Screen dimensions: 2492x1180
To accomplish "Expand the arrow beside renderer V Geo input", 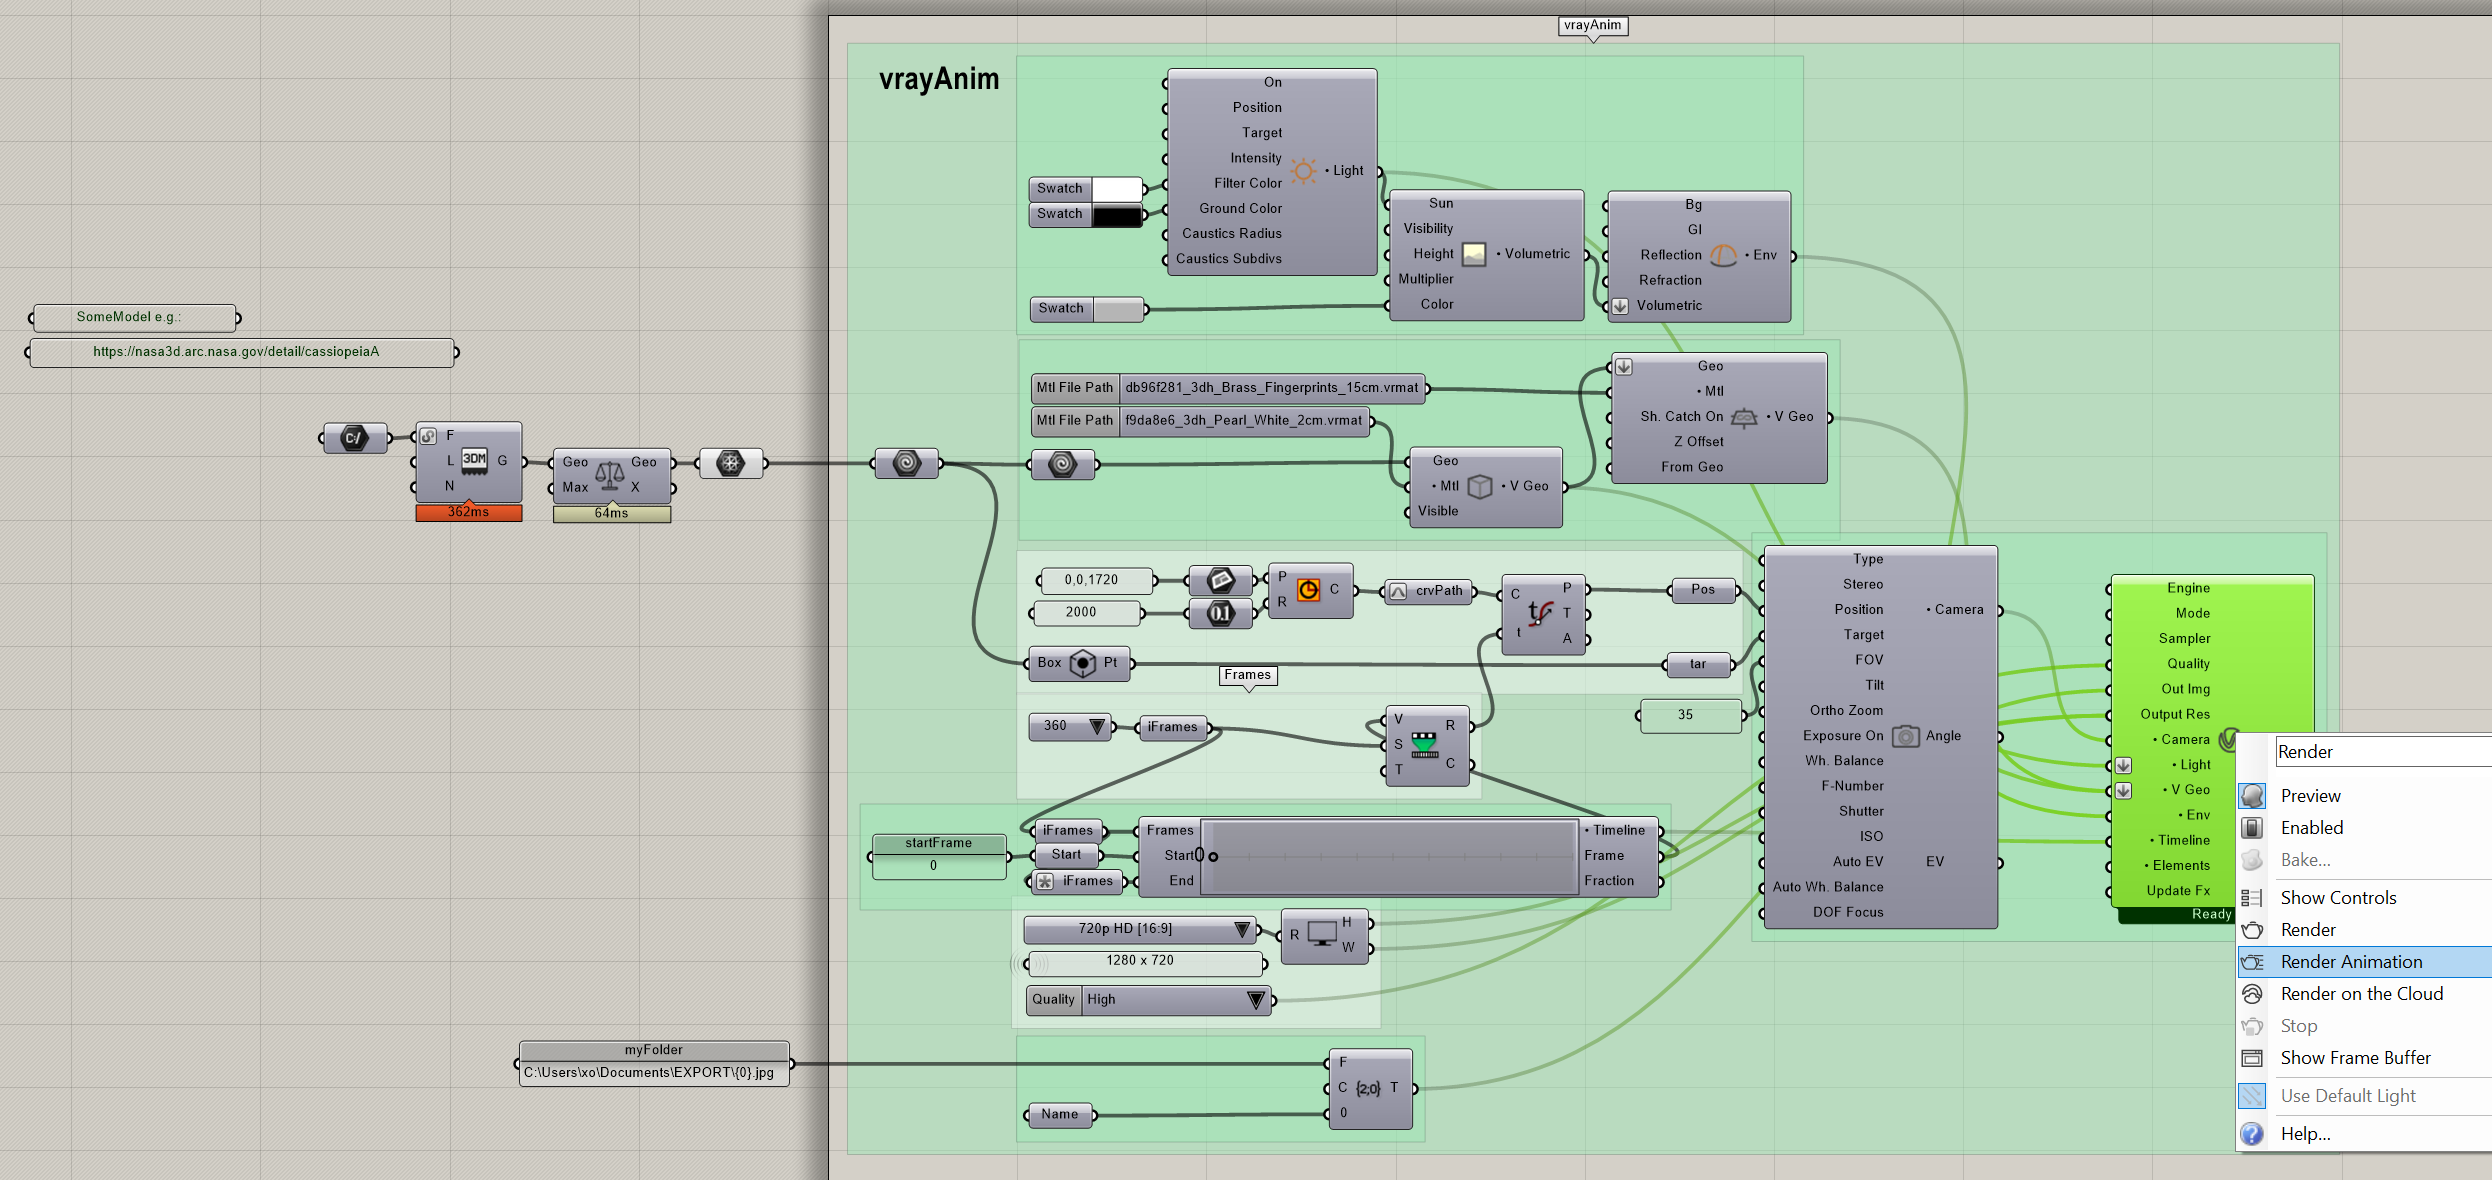I will click(2124, 791).
